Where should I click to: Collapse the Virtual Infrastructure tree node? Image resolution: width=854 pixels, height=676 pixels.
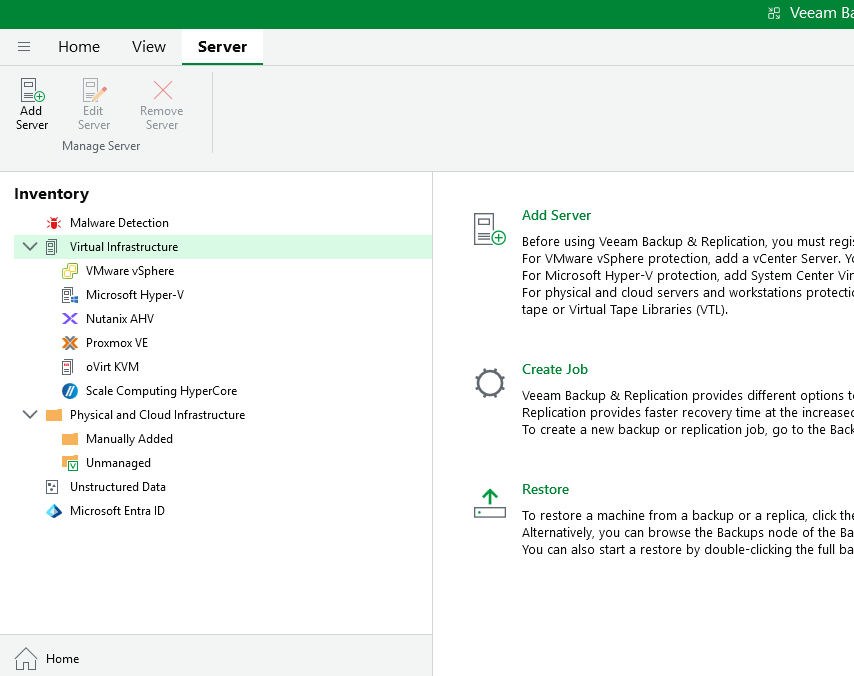(30, 247)
